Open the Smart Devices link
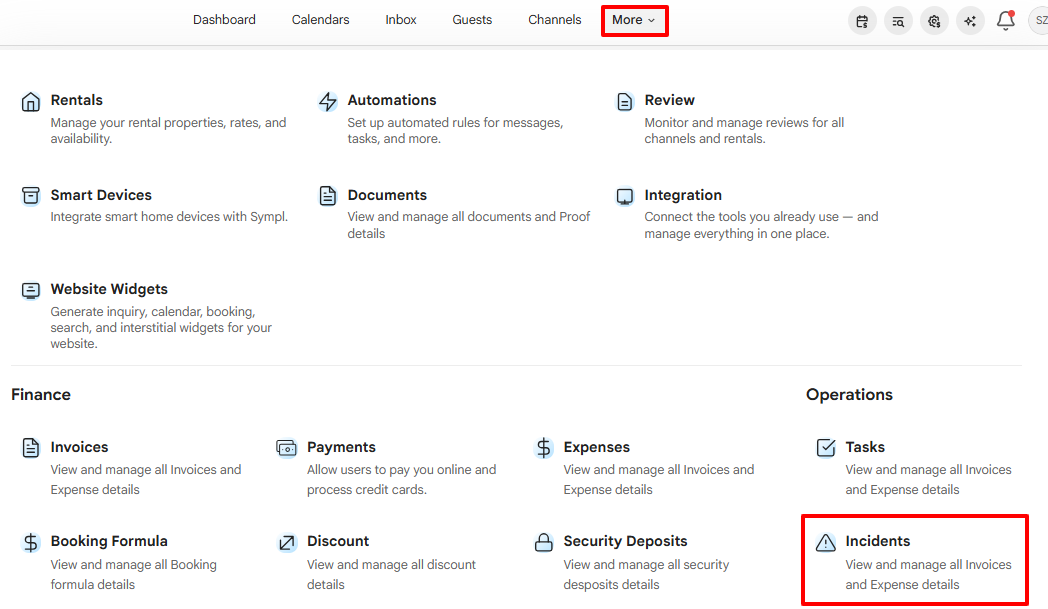The height and width of the screenshot is (609, 1048). pos(101,195)
